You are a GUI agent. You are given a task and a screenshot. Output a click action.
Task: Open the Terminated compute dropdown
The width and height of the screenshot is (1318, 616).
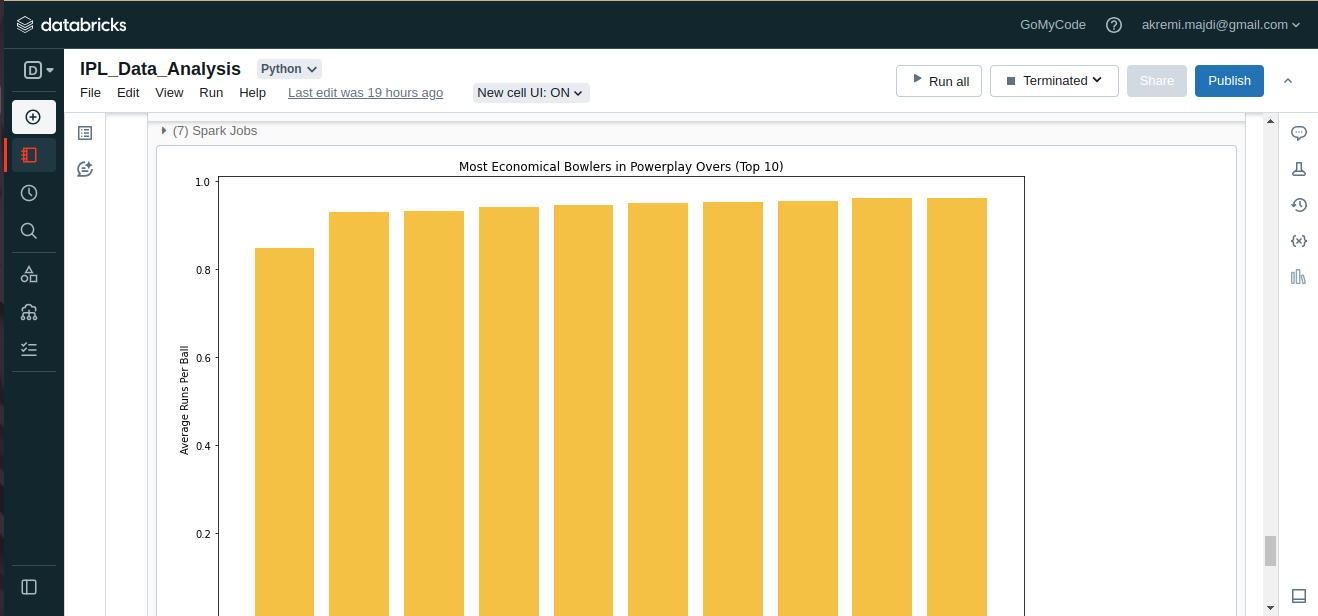click(1054, 81)
